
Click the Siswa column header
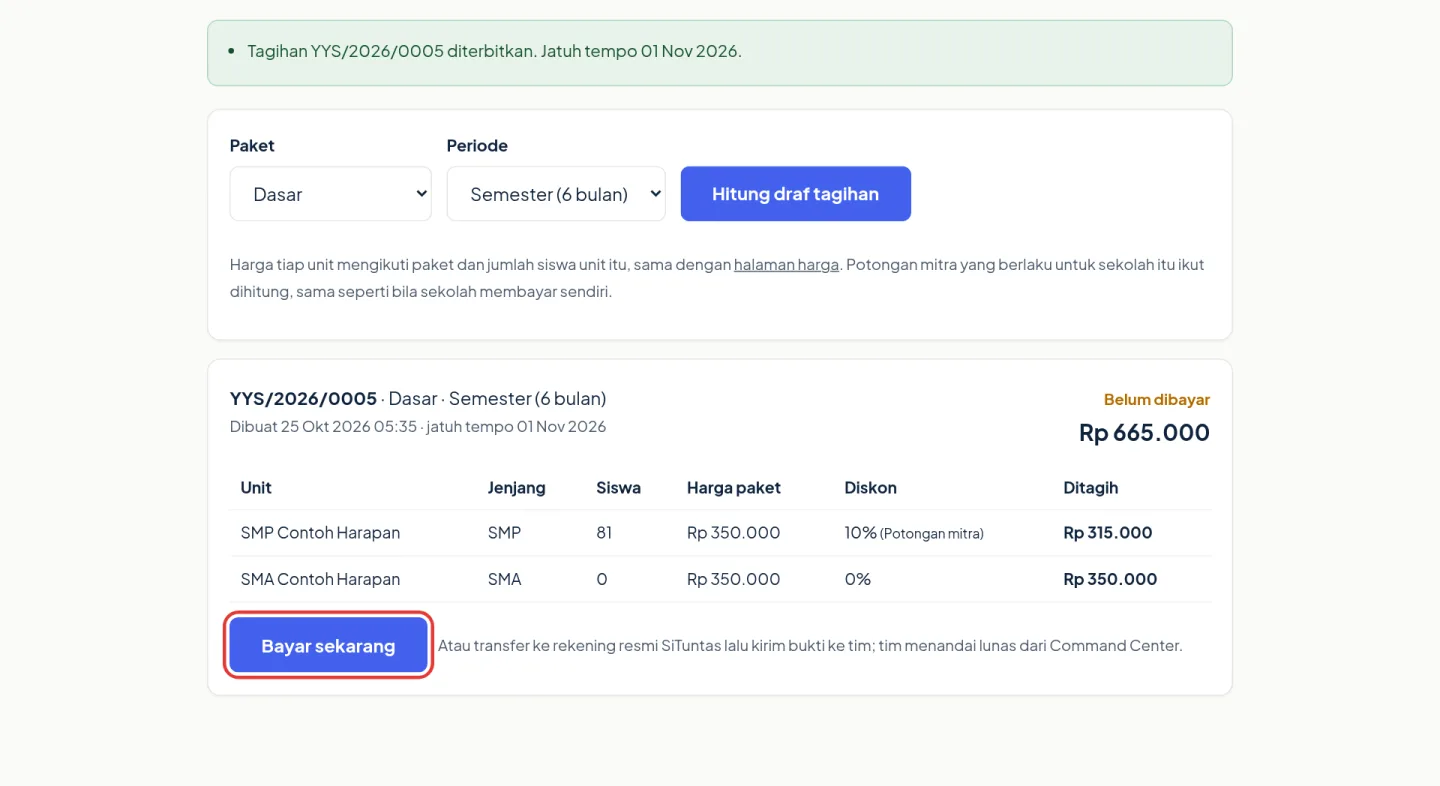[x=618, y=488]
